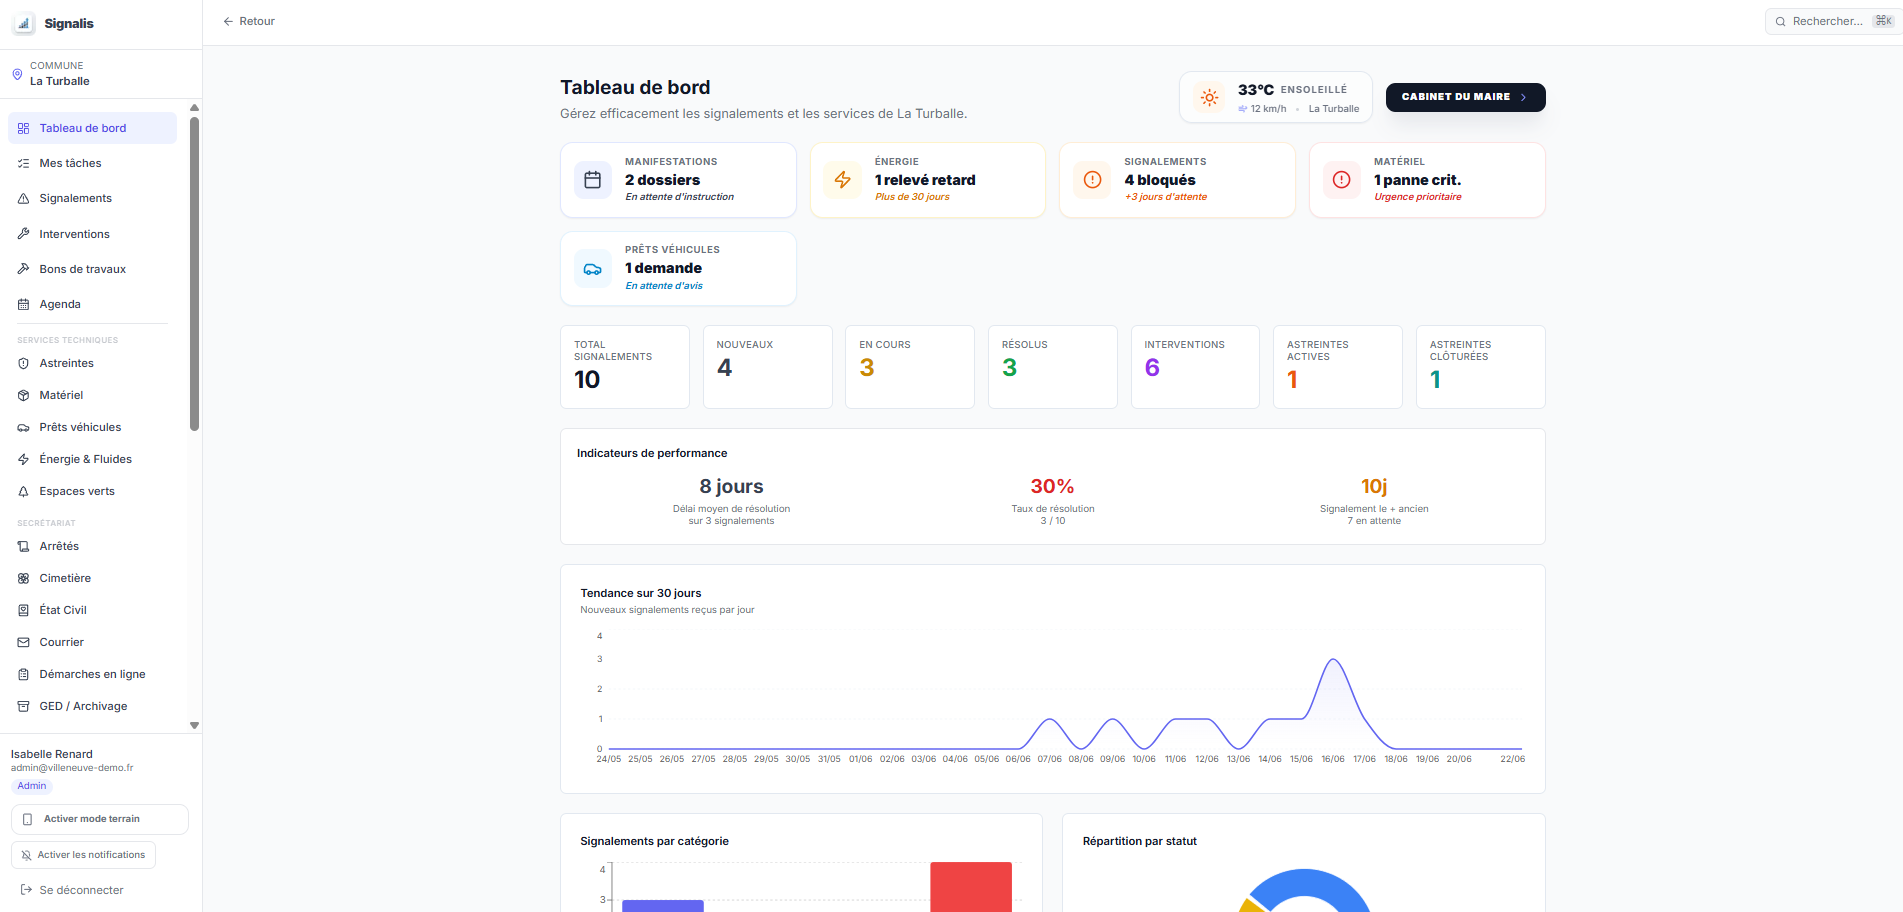Click the Bons de travaux hammer icon
Image resolution: width=1903 pixels, height=912 pixels.
tap(23, 269)
